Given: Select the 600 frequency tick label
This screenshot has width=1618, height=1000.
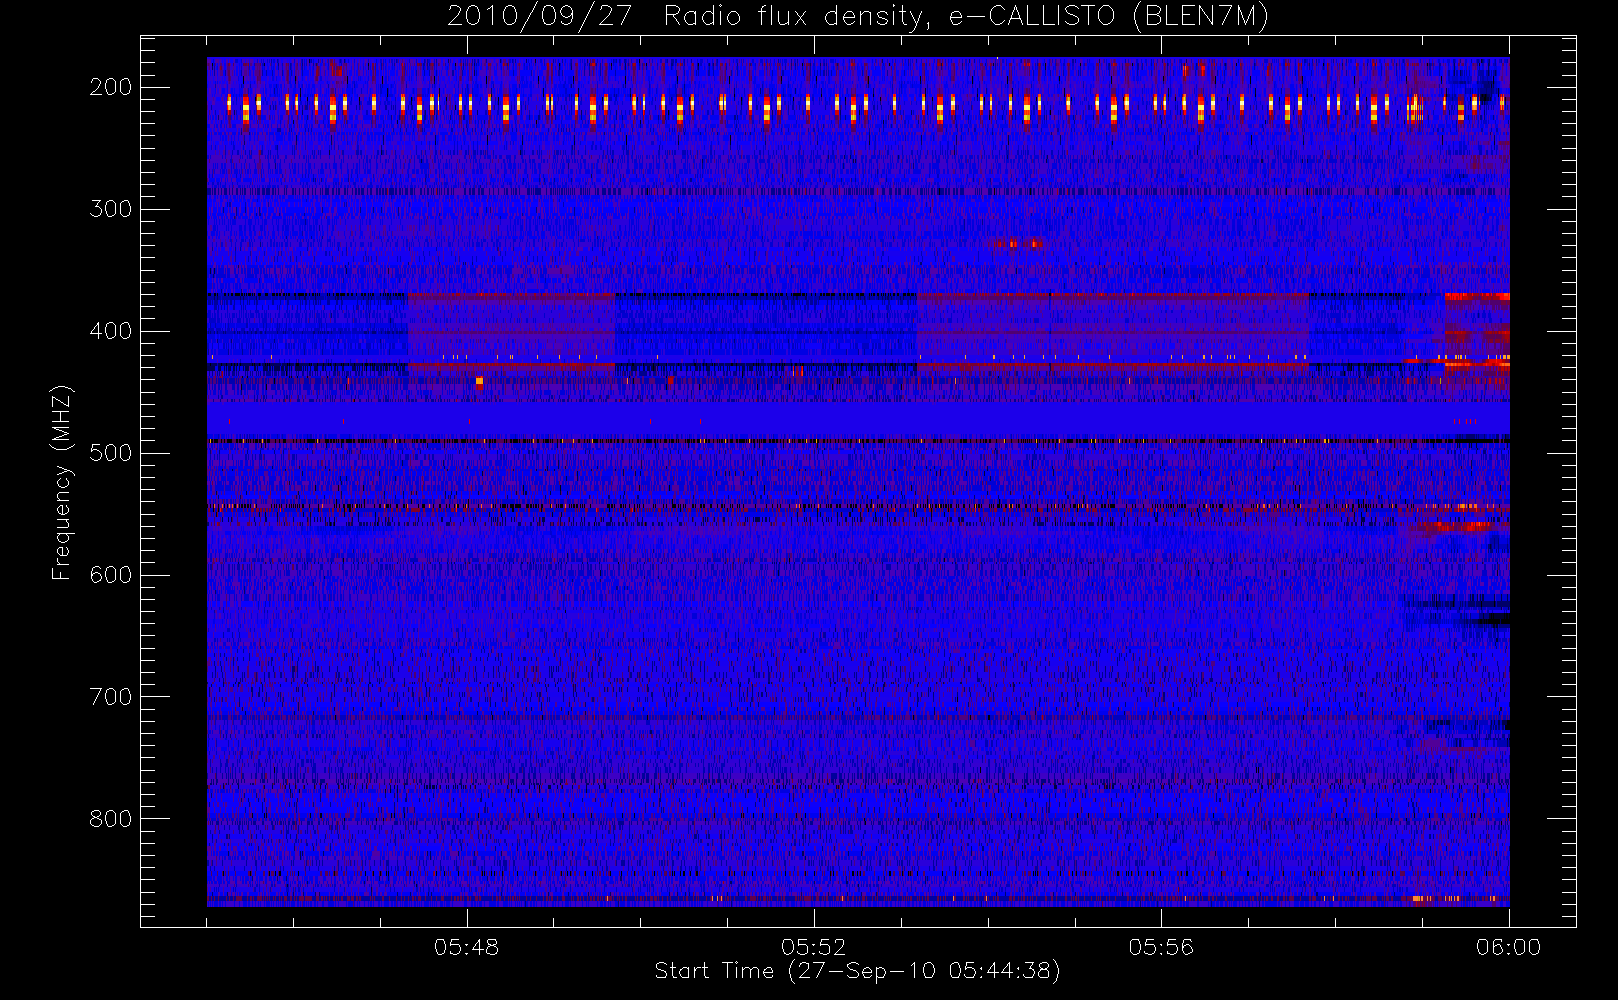Looking at the screenshot, I should point(110,575).
